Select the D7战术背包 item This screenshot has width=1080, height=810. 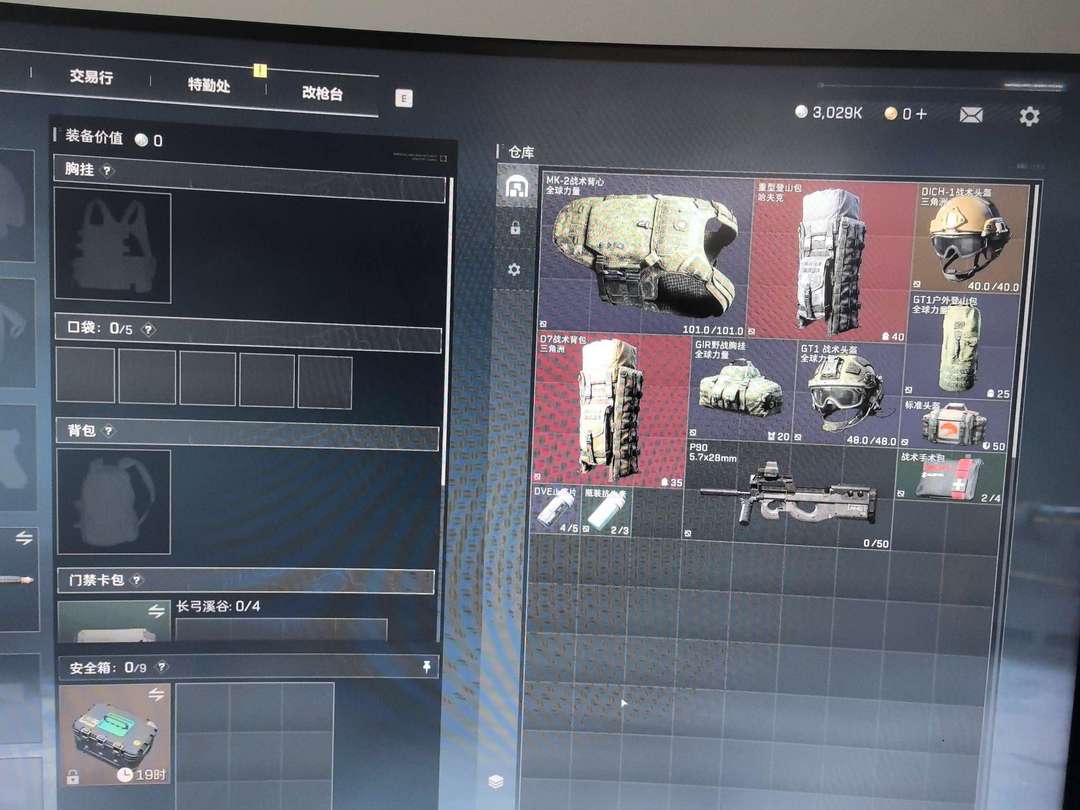(612, 410)
